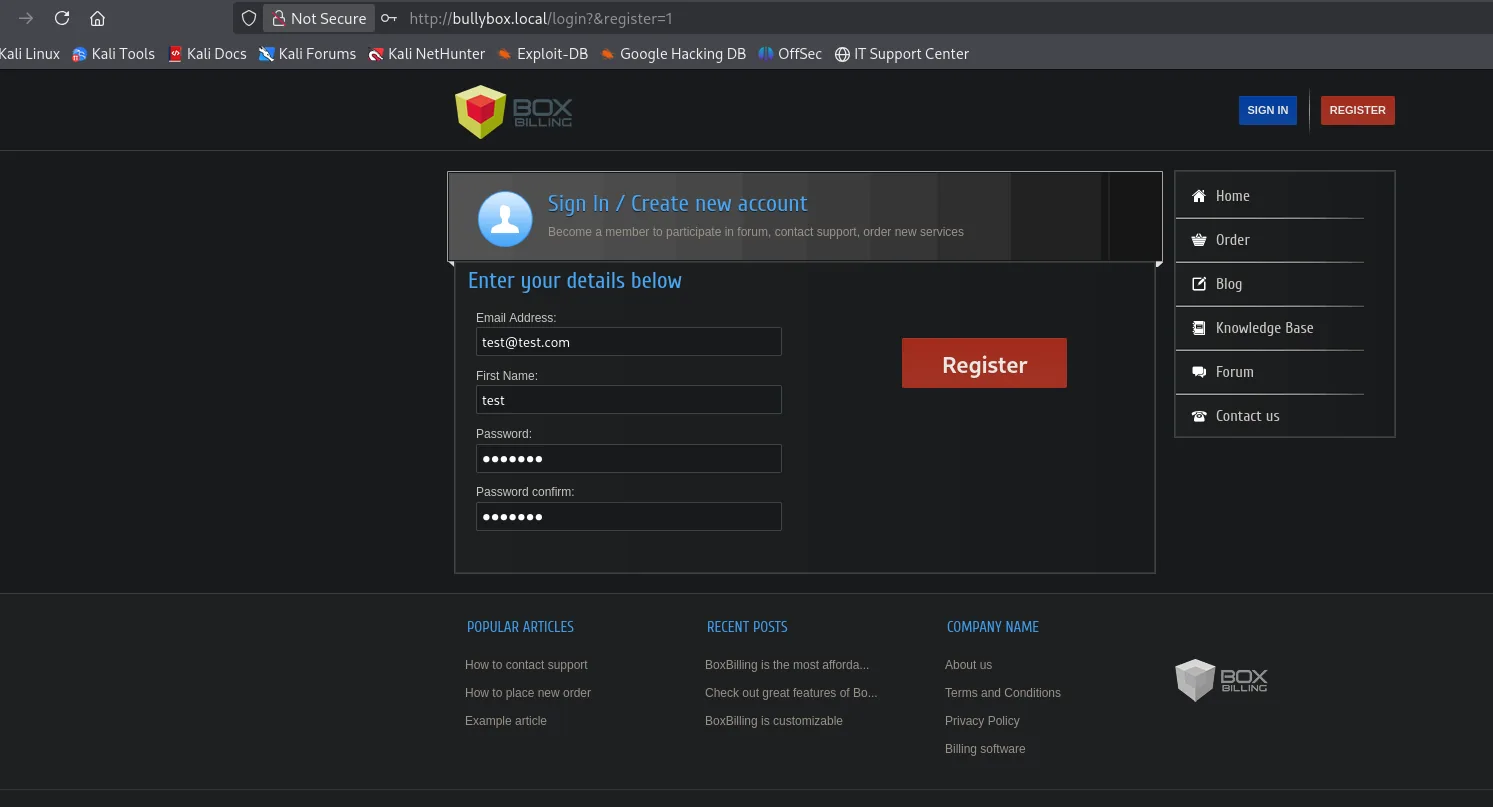Screen dimensions: 1493x807
Task: Click the book icon next to Knowledge Base
Action: coord(1199,328)
